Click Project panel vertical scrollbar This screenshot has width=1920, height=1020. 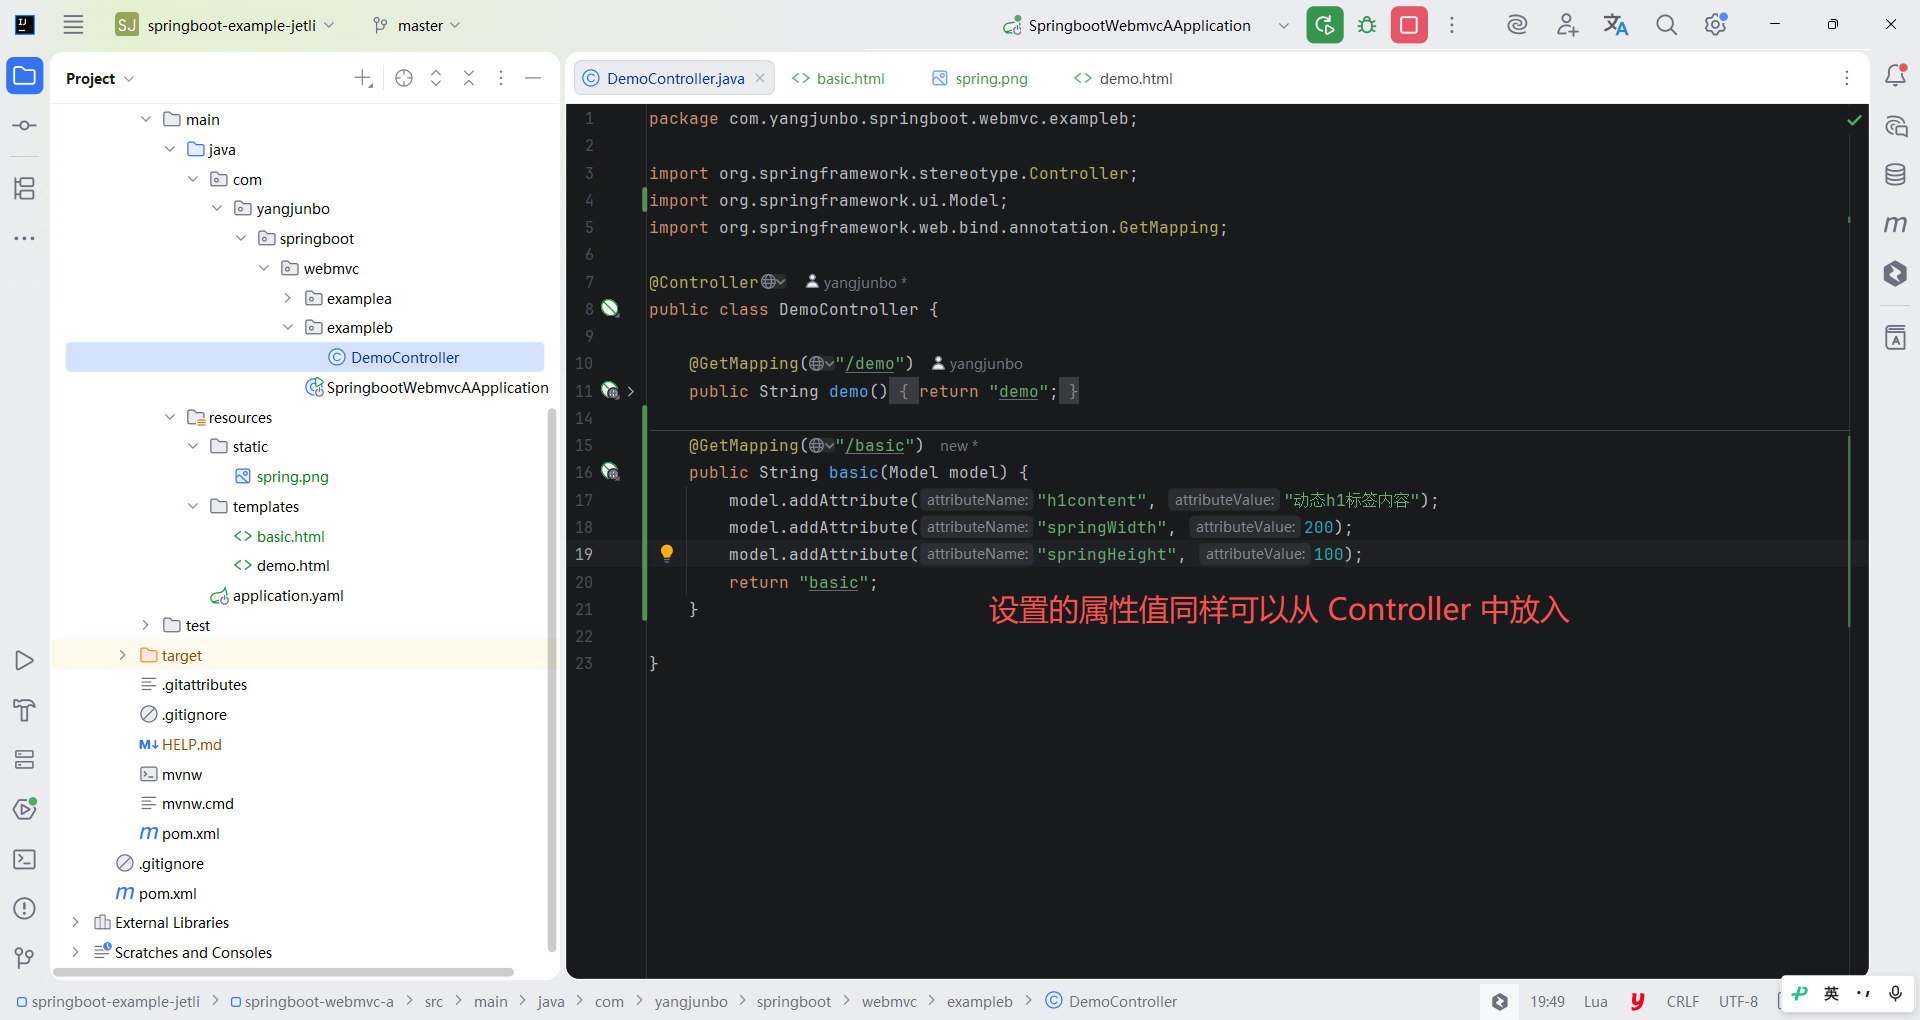point(551,678)
